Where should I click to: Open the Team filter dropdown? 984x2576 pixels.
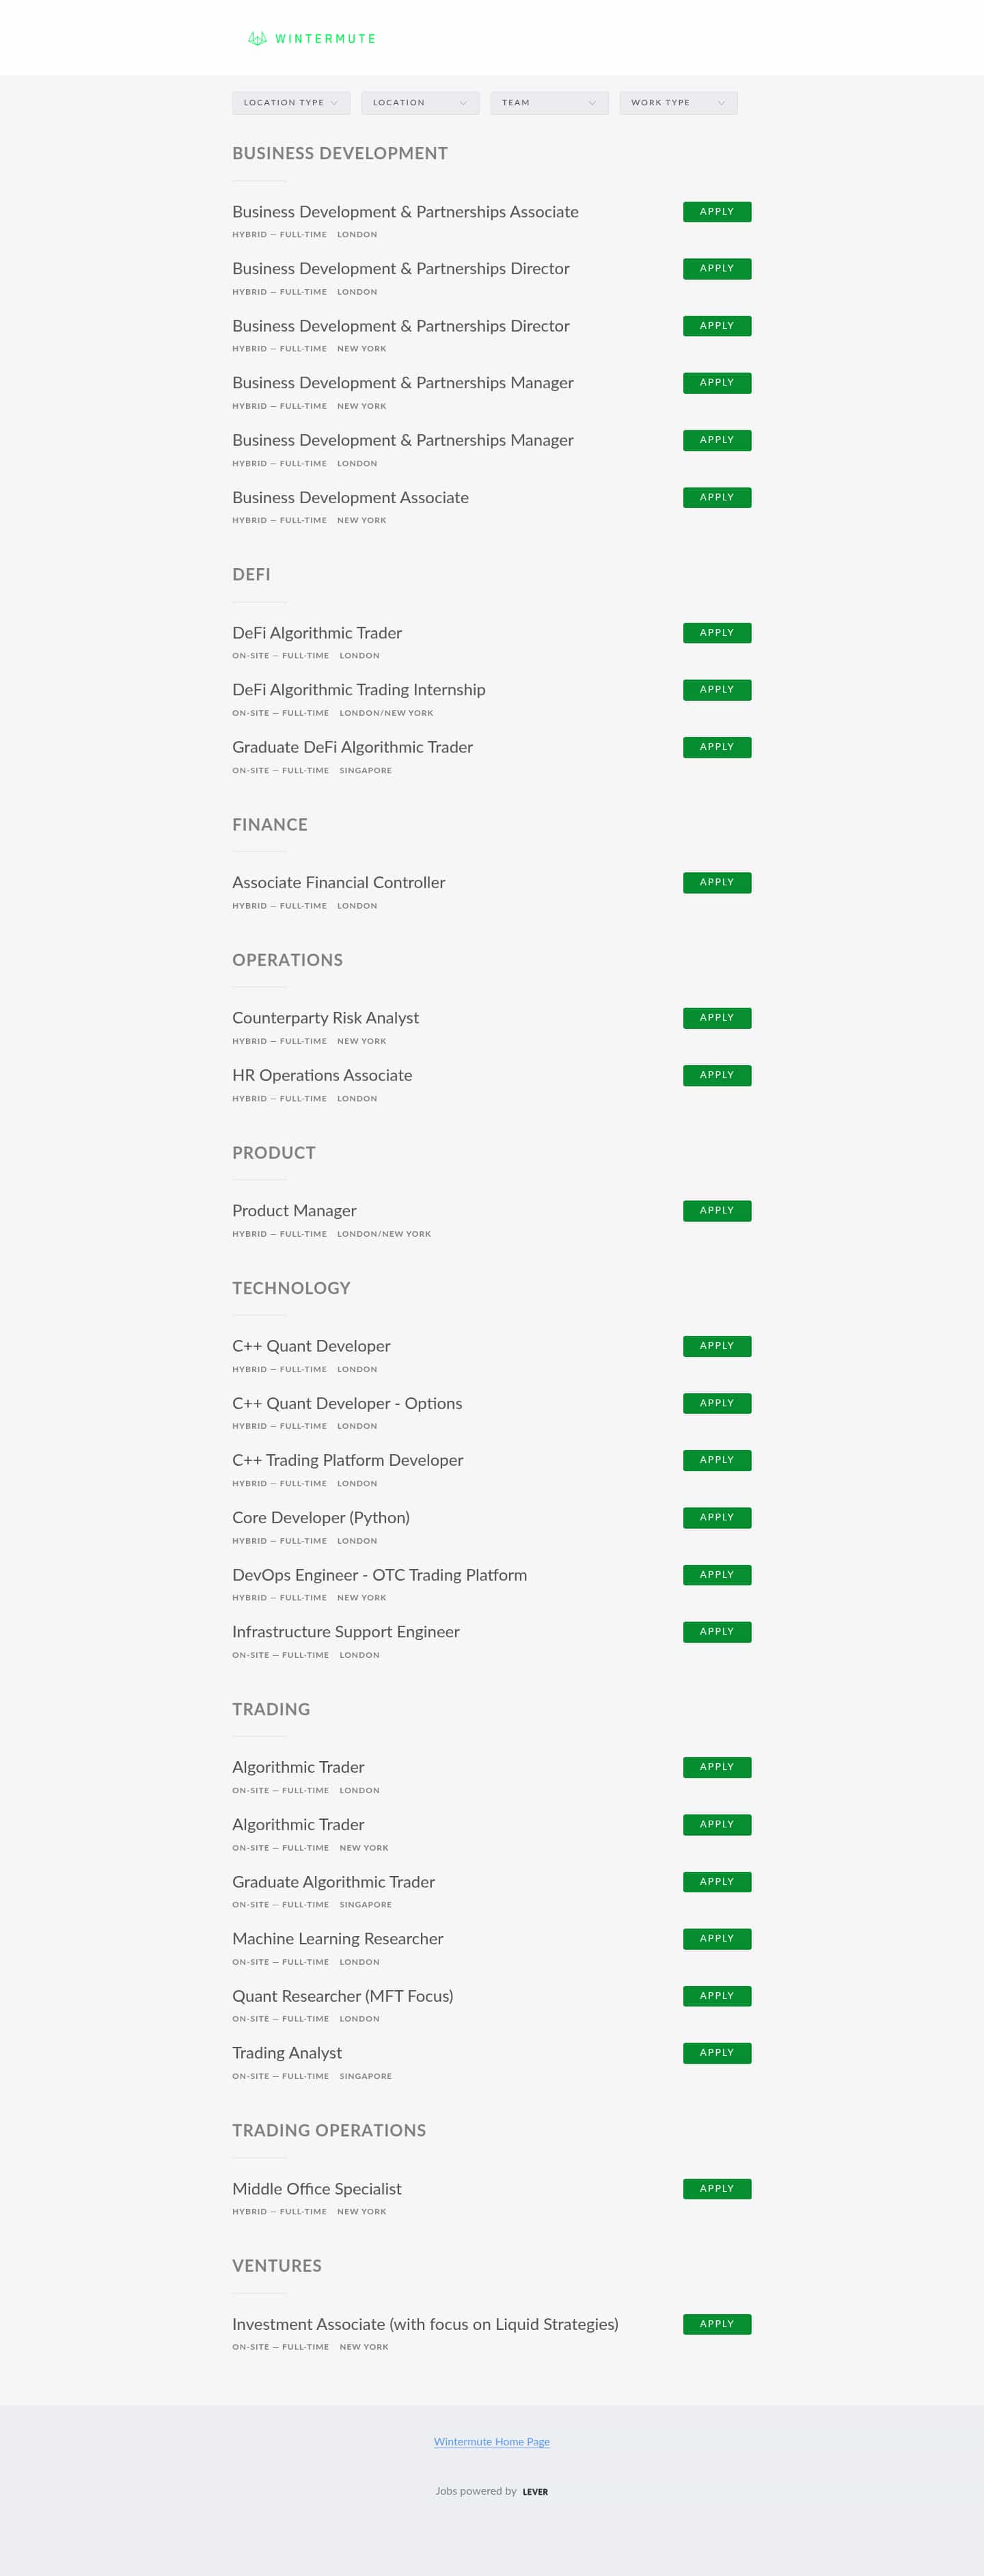(x=548, y=103)
